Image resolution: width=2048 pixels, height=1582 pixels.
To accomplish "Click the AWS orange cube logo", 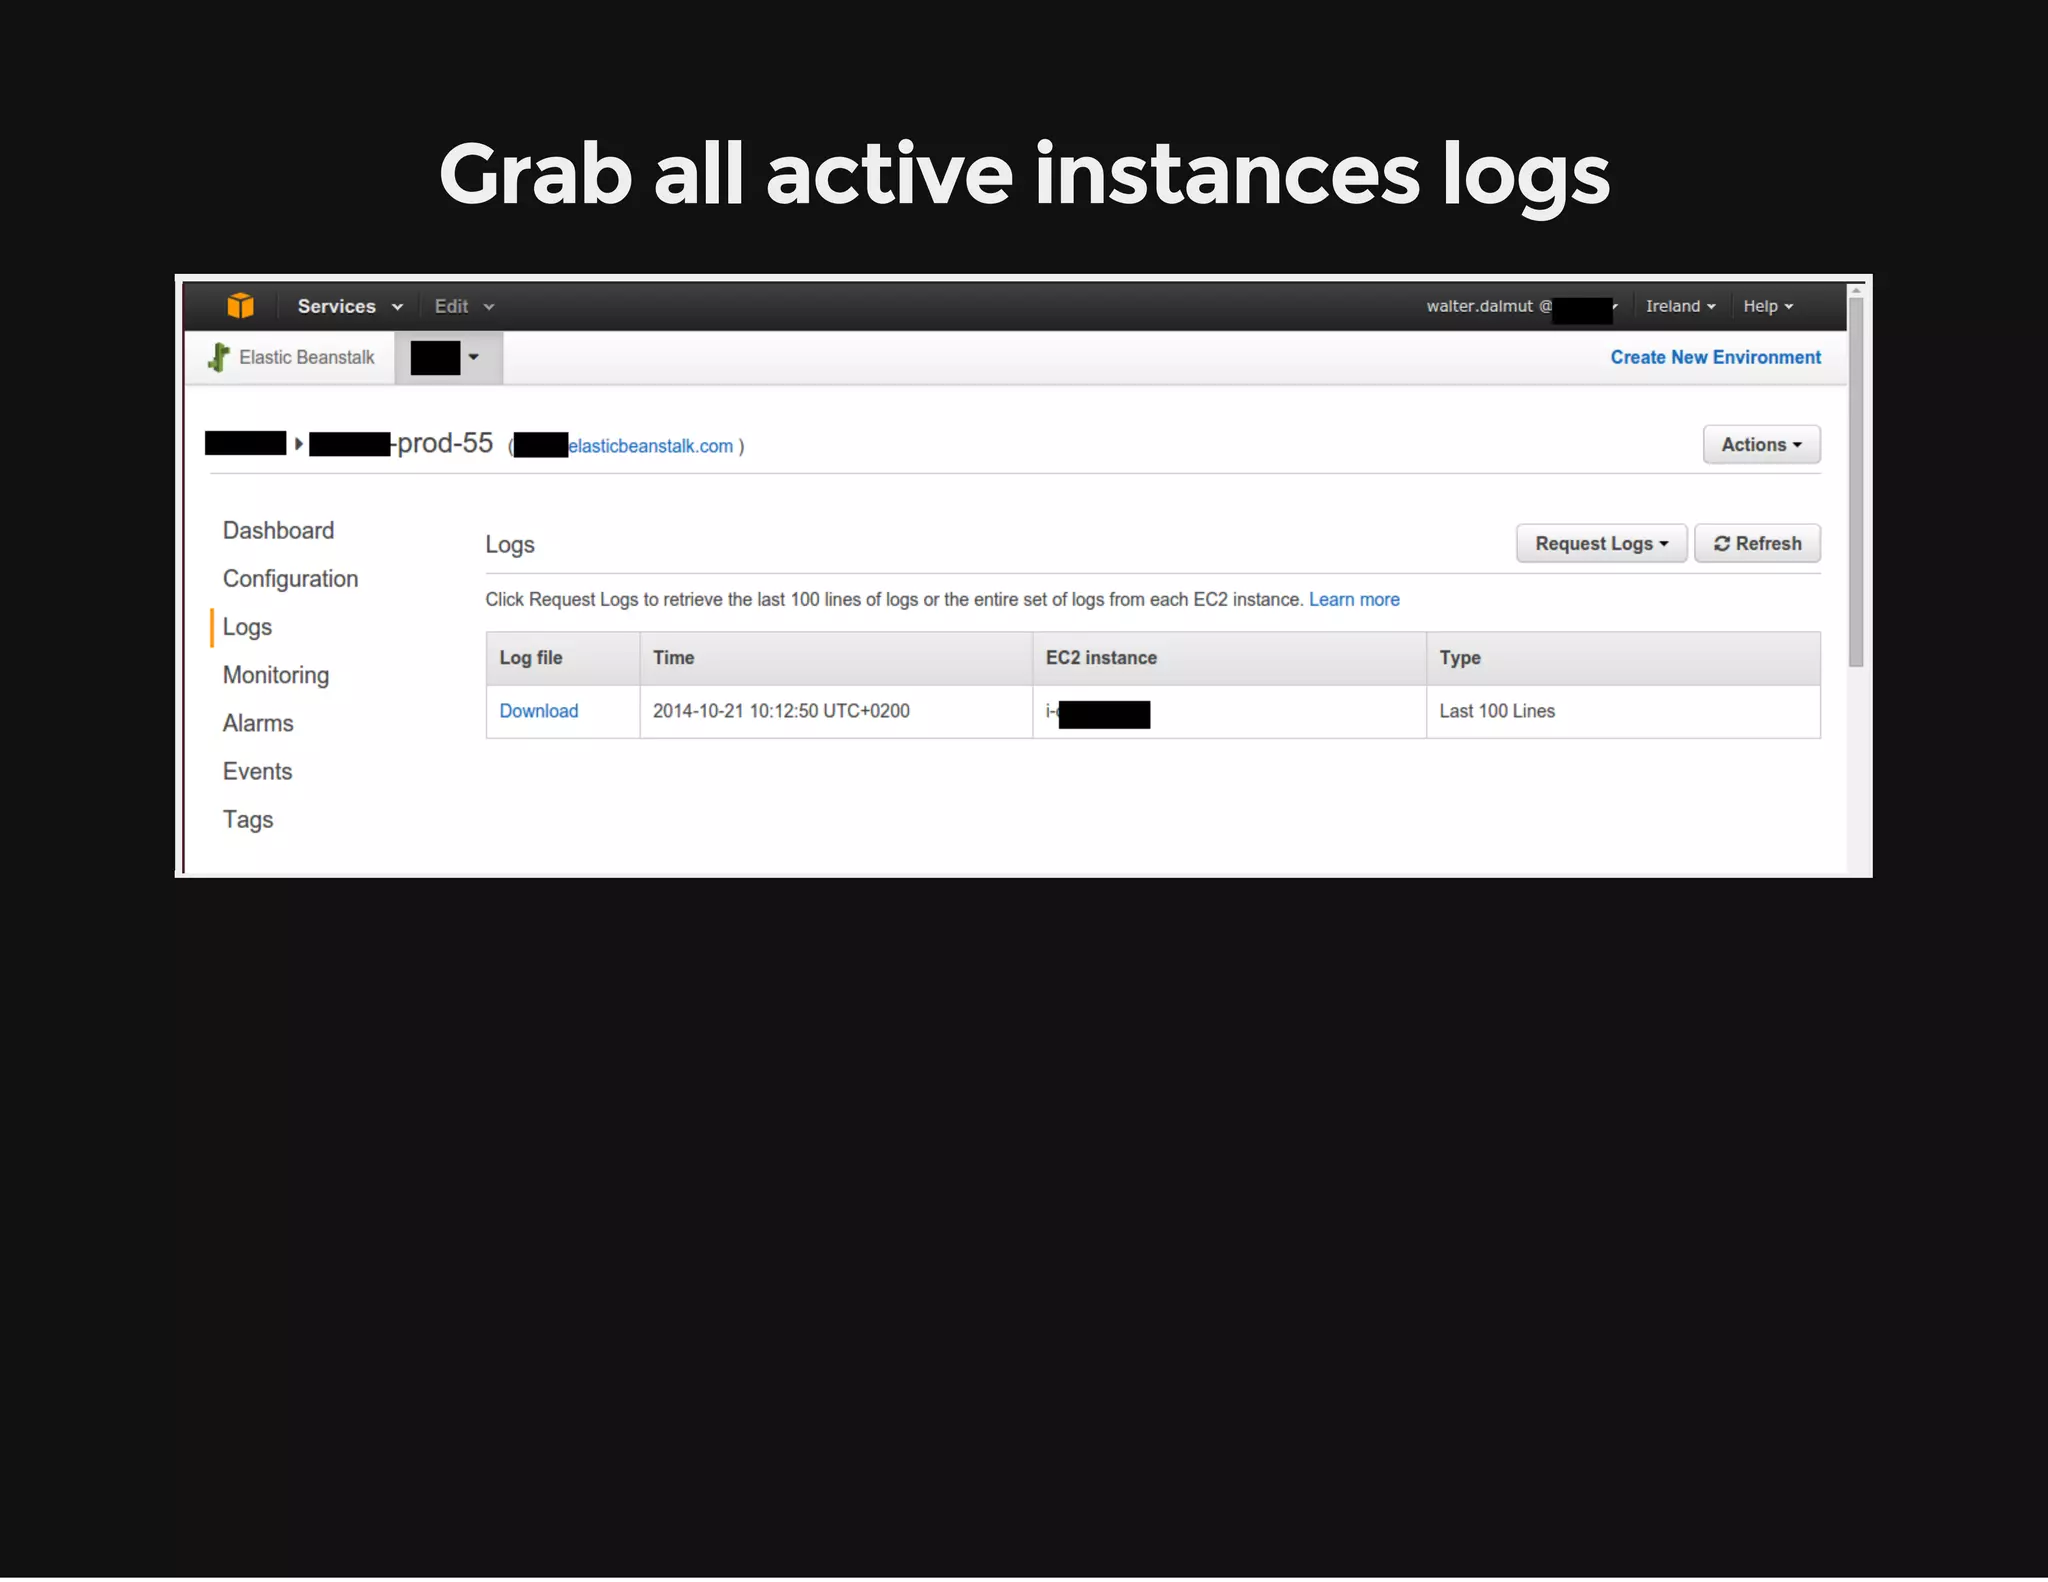I will 240,306.
